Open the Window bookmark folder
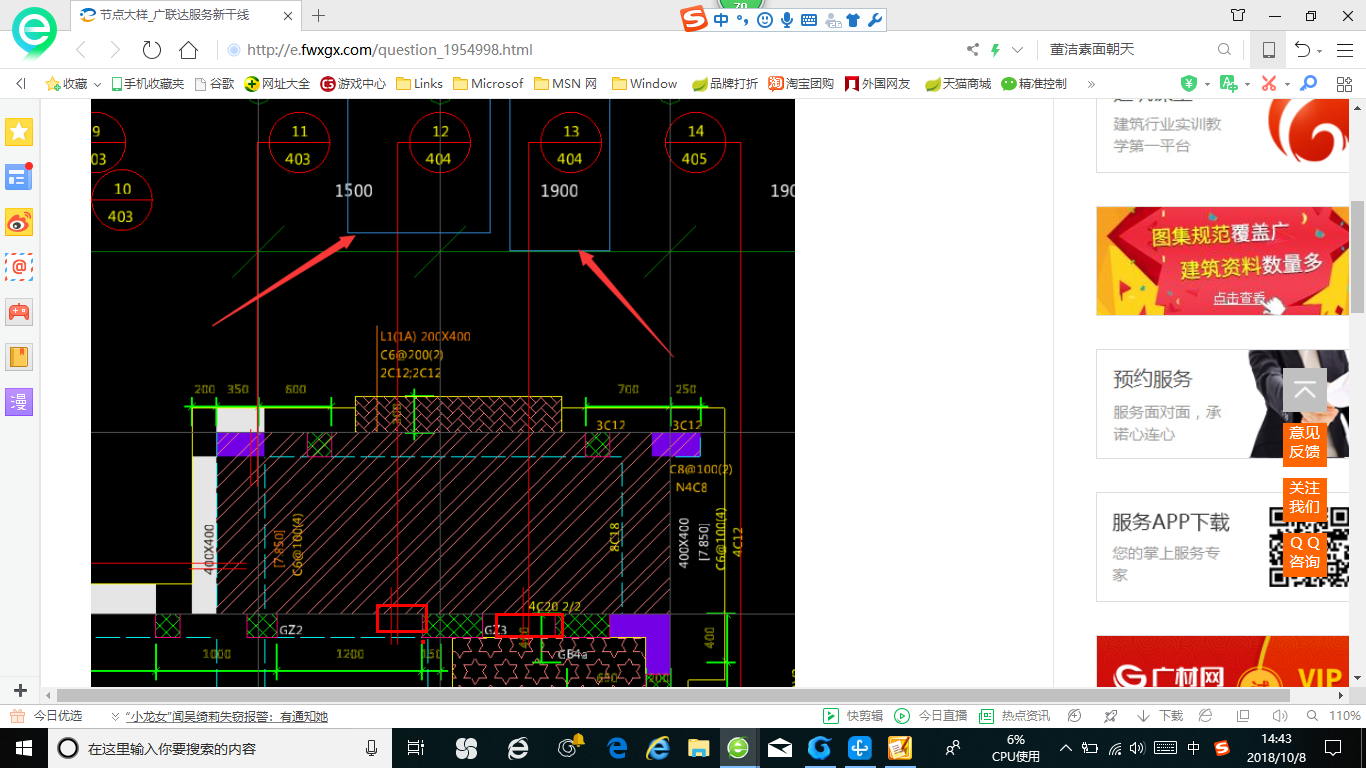 click(x=645, y=84)
